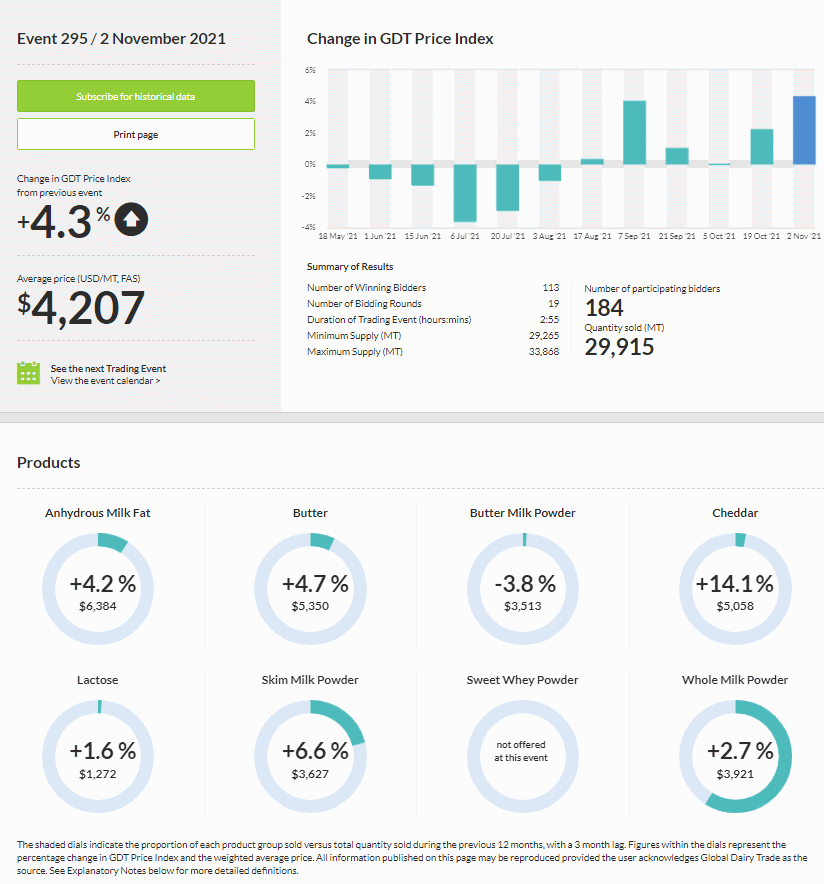Click the Butter Milk Powder heading

[x=522, y=513]
